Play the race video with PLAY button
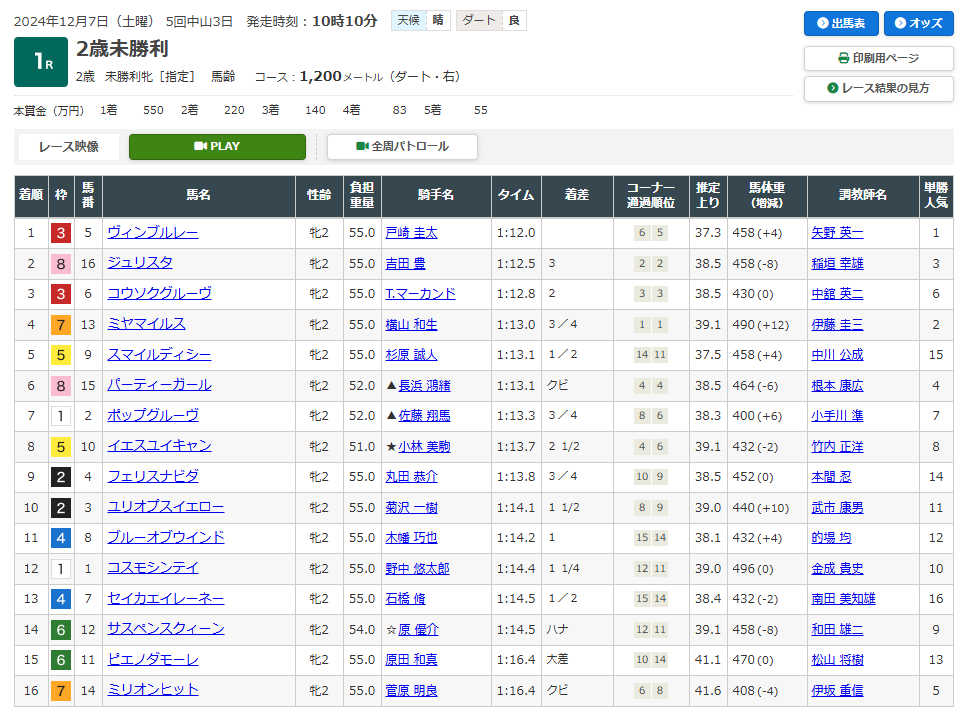Image resolution: width=967 pixels, height=719 pixels. (217, 146)
